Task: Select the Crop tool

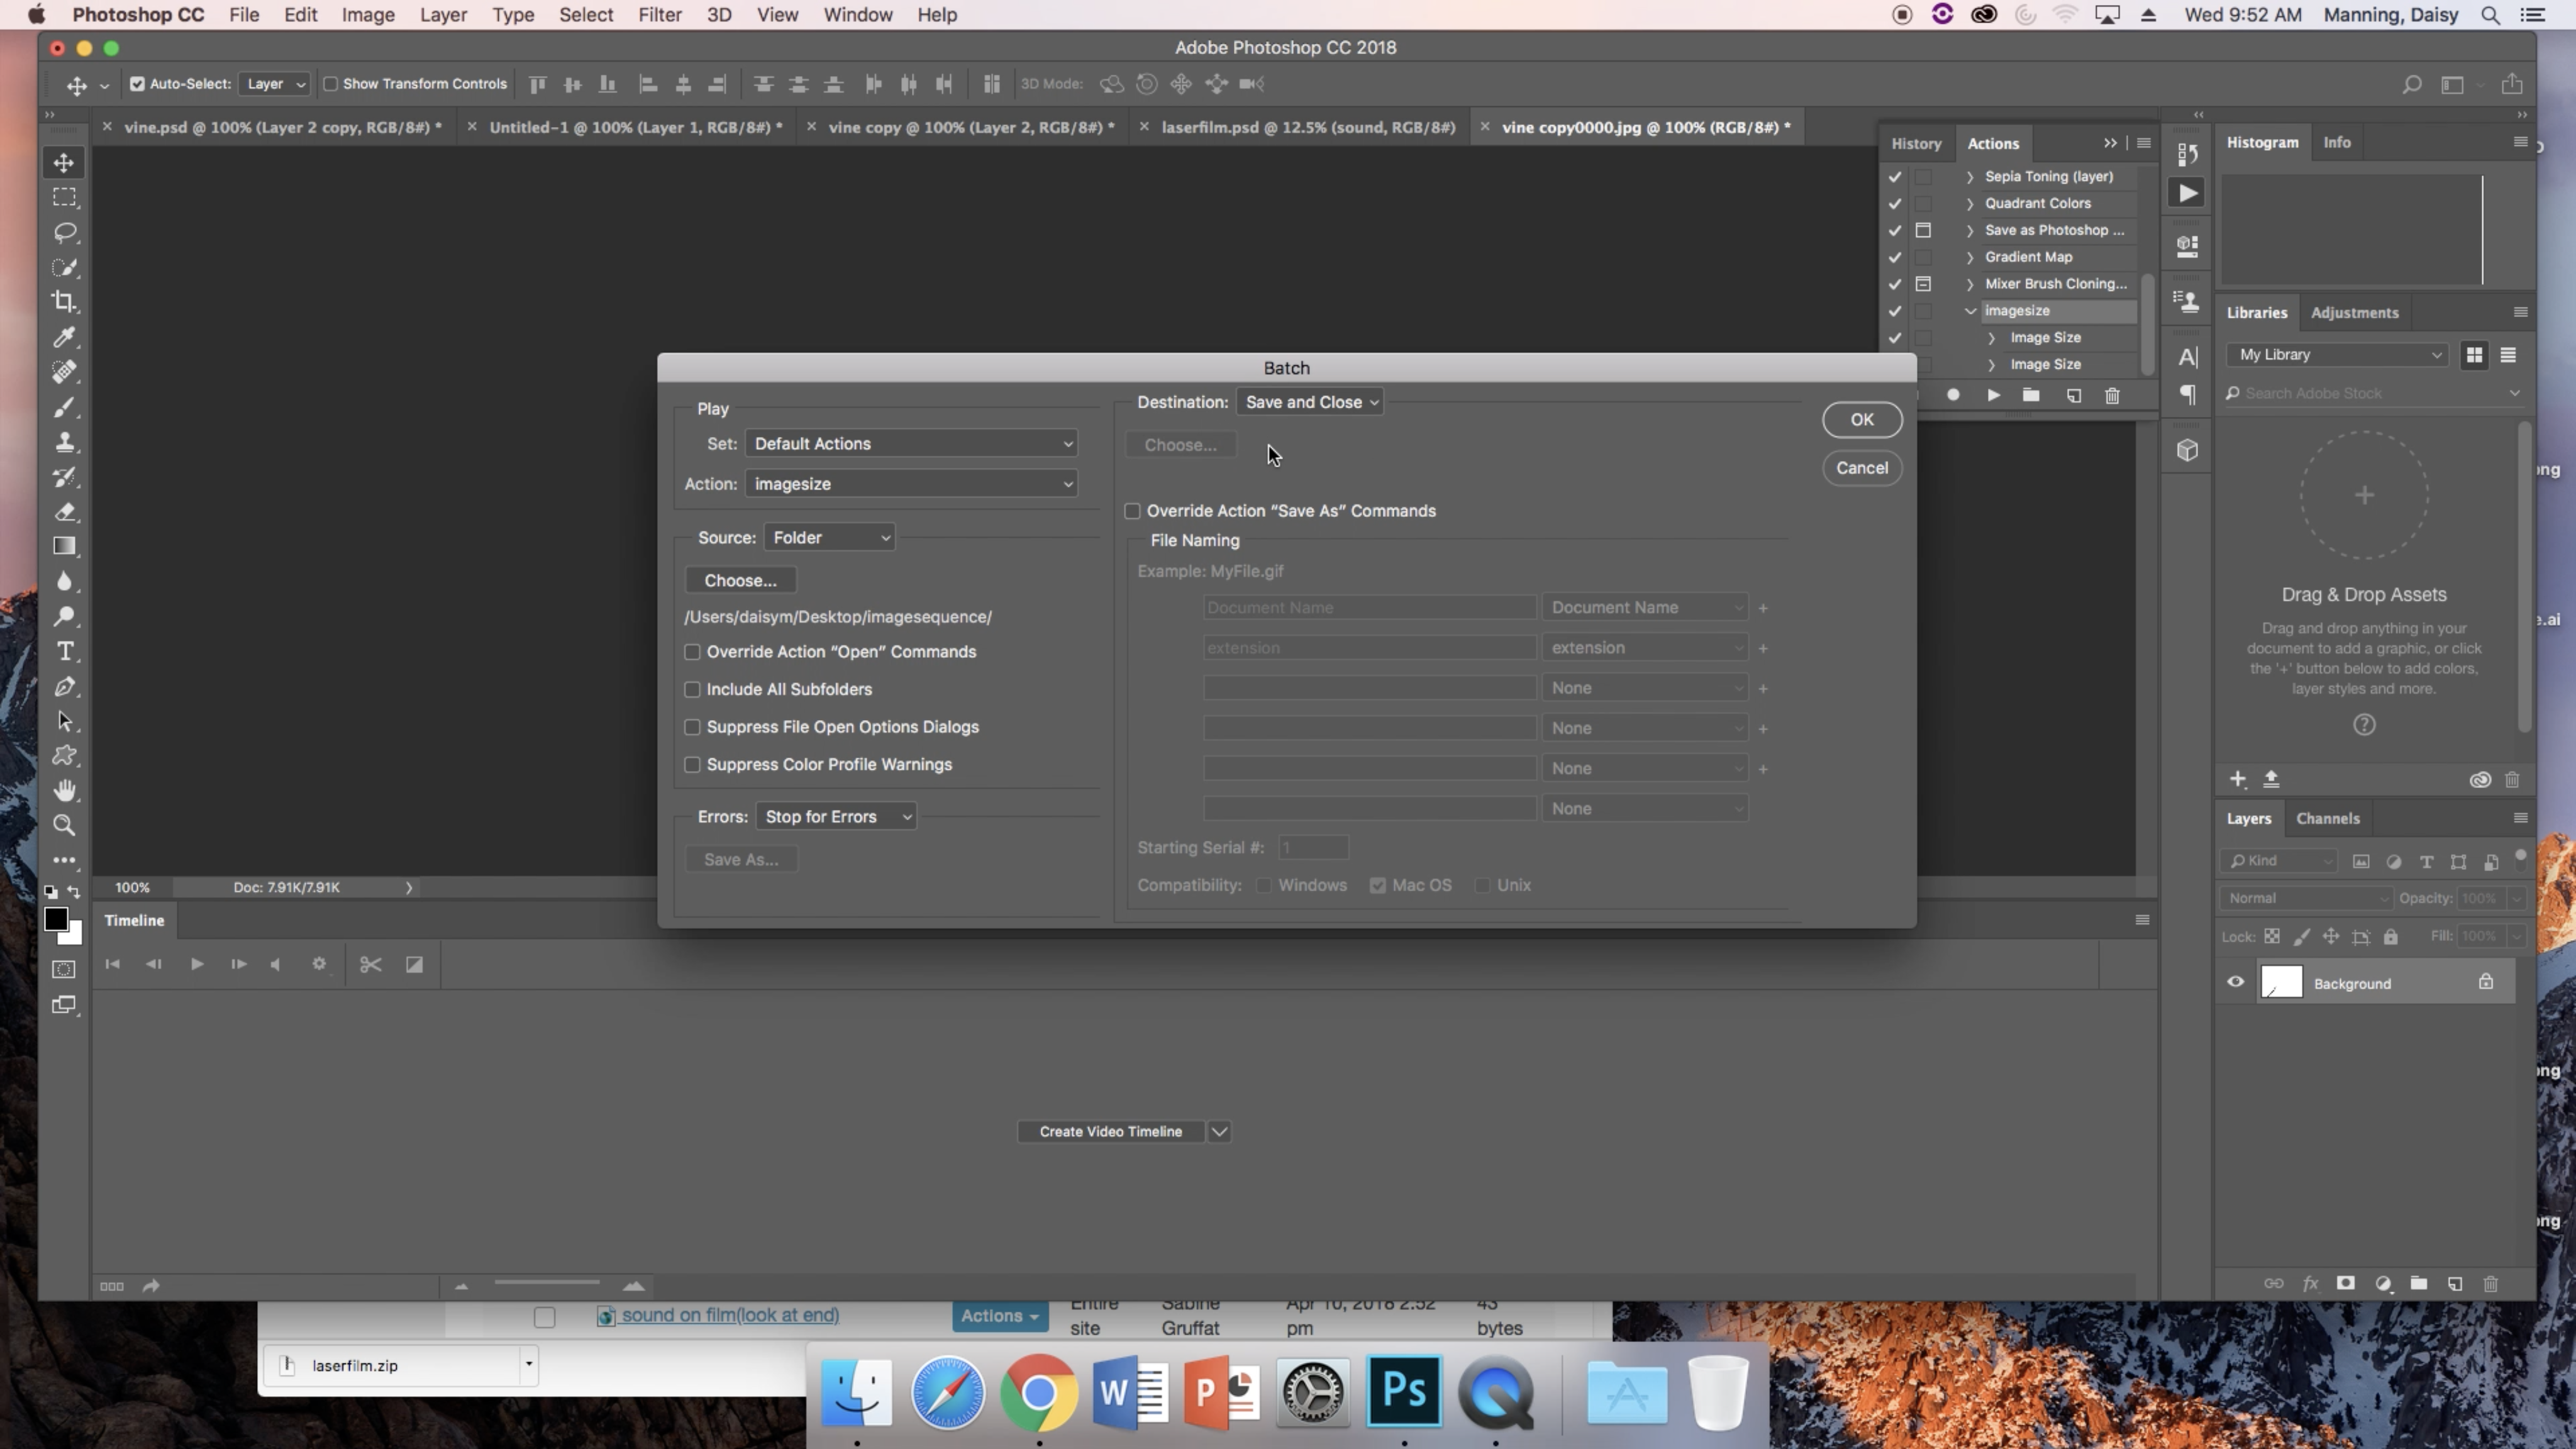Action: click(x=64, y=301)
